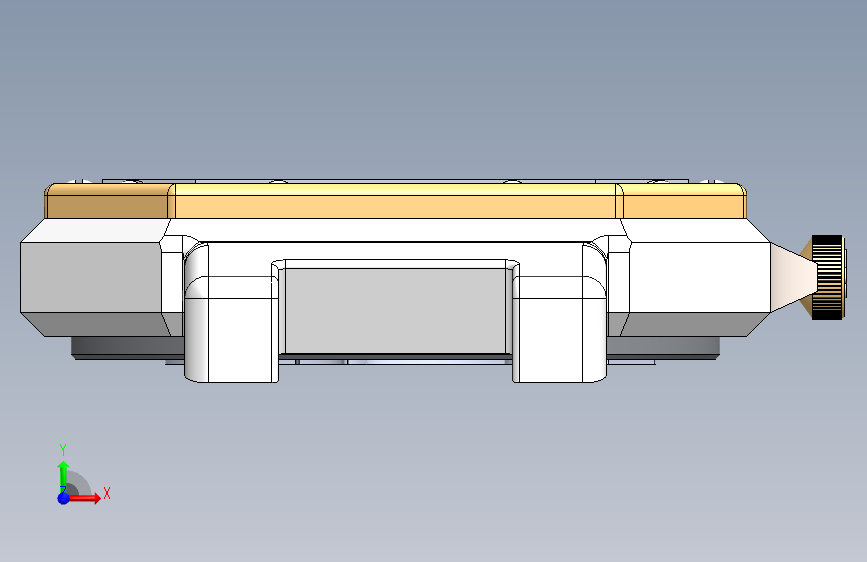The height and width of the screenshot is (562, 867).
Task: Select the gray recessed center panel
Action: 395,310
